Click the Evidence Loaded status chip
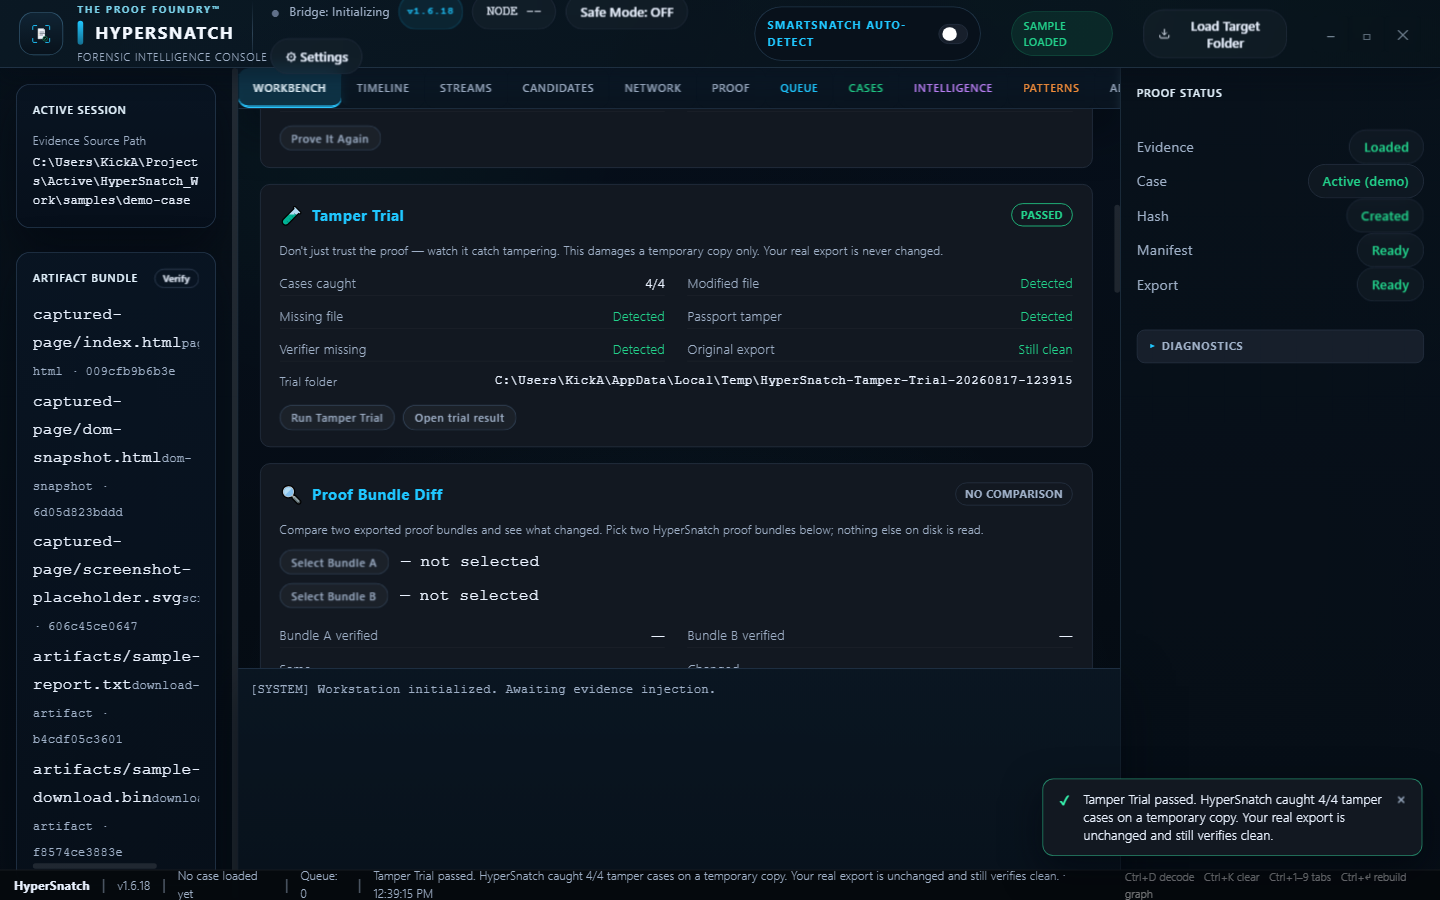Screen dimensions: 1440x900 click(1386, 147)
